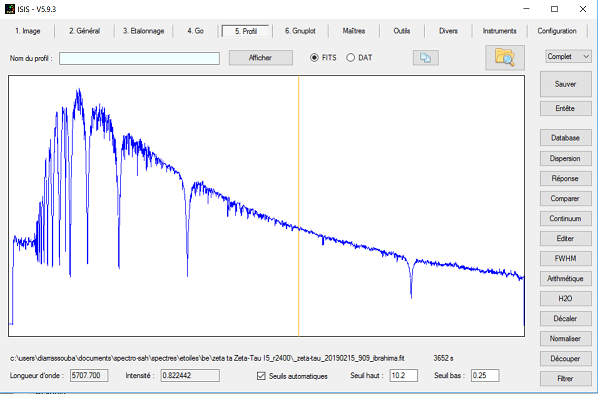Viewport: 598px width, 394px height.
Task: Open the Configuration tab
Action: coord(557,31)
